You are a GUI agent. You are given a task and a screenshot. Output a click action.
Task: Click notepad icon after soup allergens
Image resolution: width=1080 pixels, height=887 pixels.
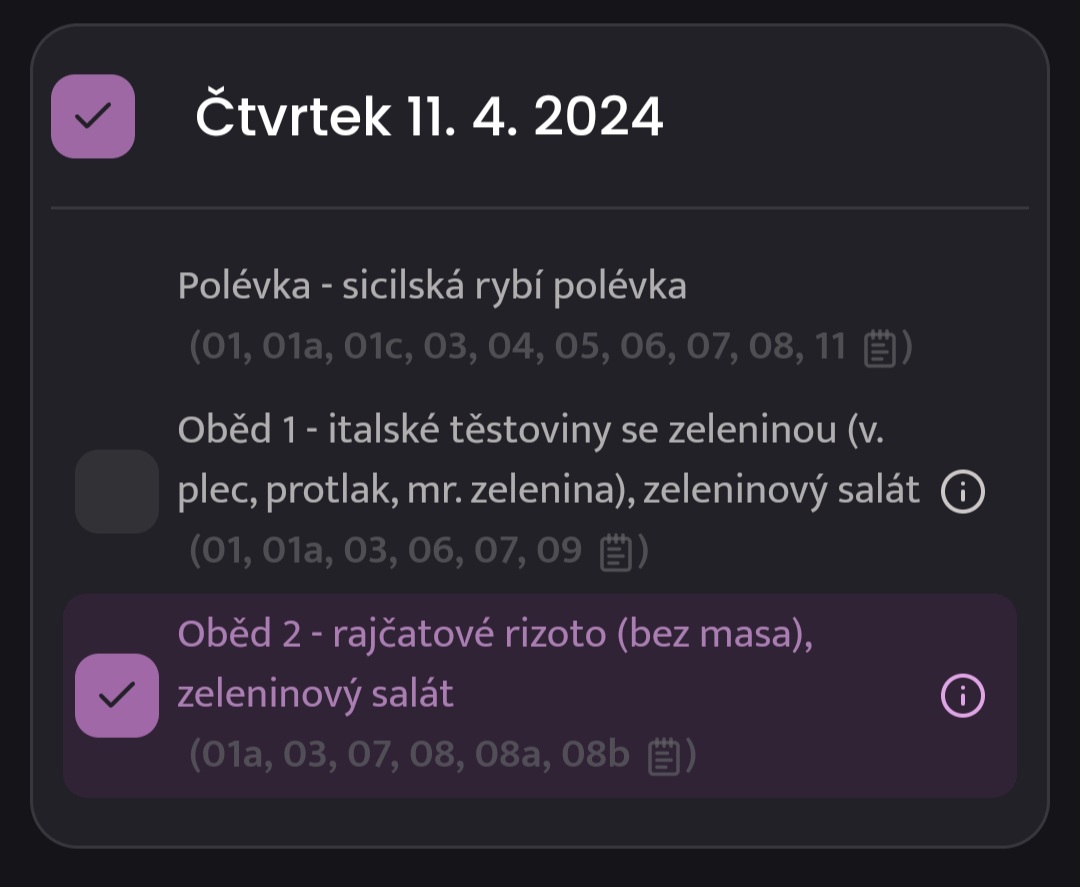pos(880,348)
